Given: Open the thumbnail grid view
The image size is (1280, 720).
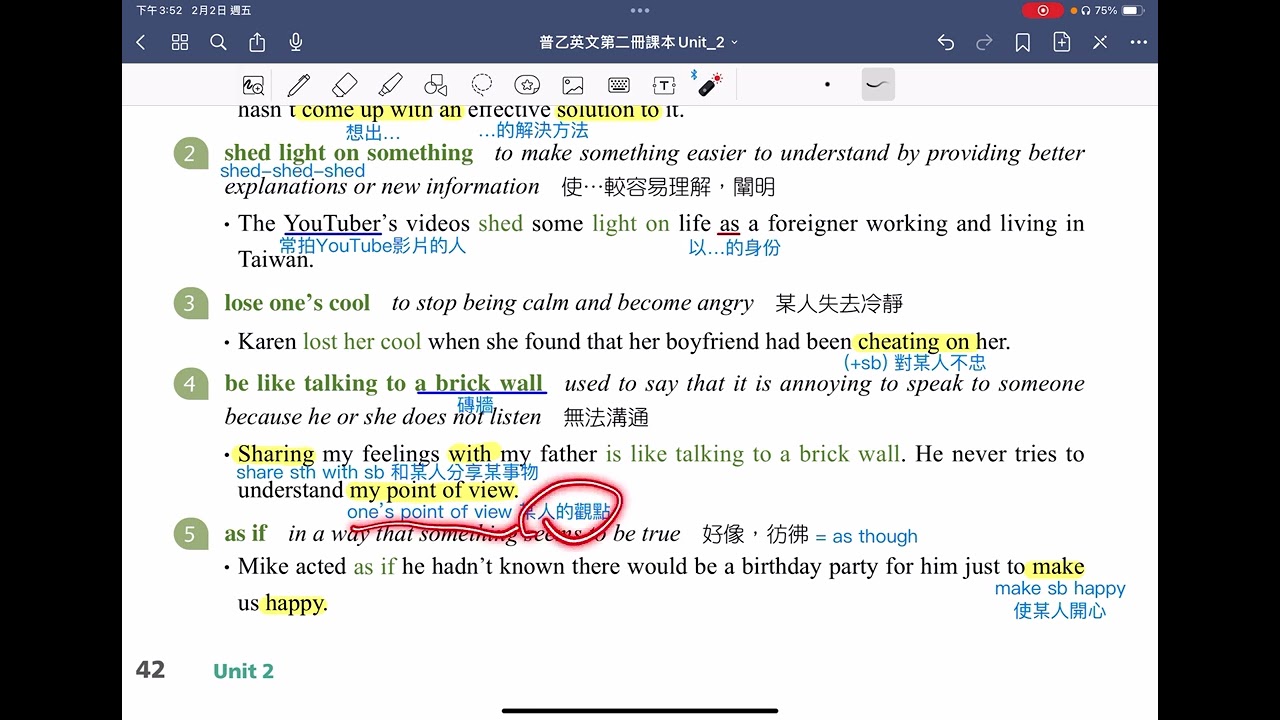Looking at the screenshot, I should (x=180, y=42).
